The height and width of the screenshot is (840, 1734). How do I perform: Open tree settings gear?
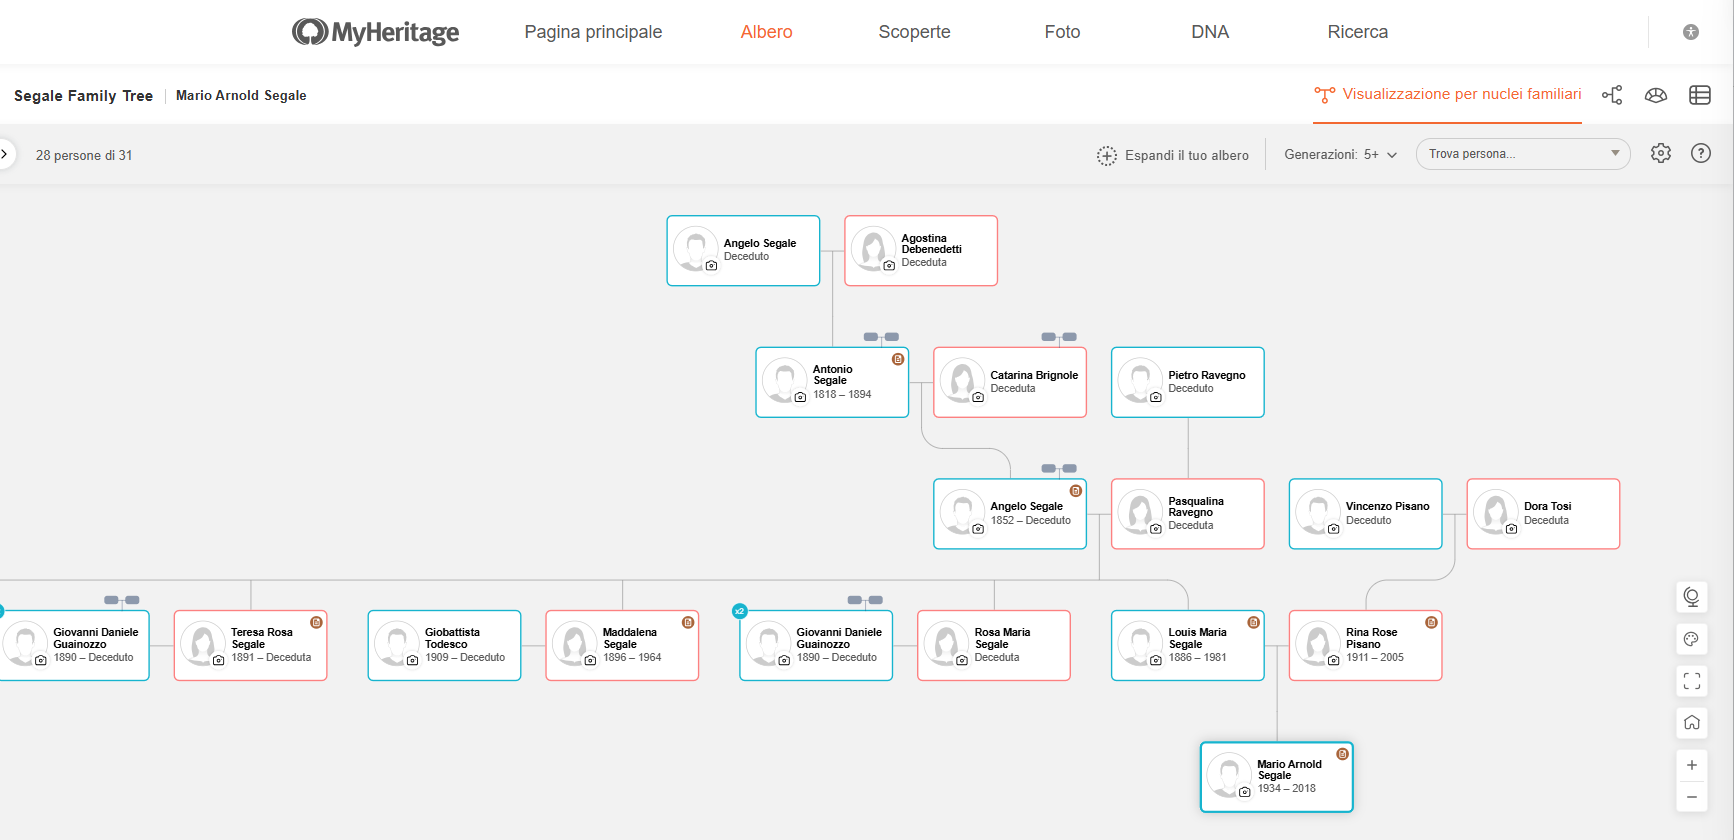(1661, 153)
